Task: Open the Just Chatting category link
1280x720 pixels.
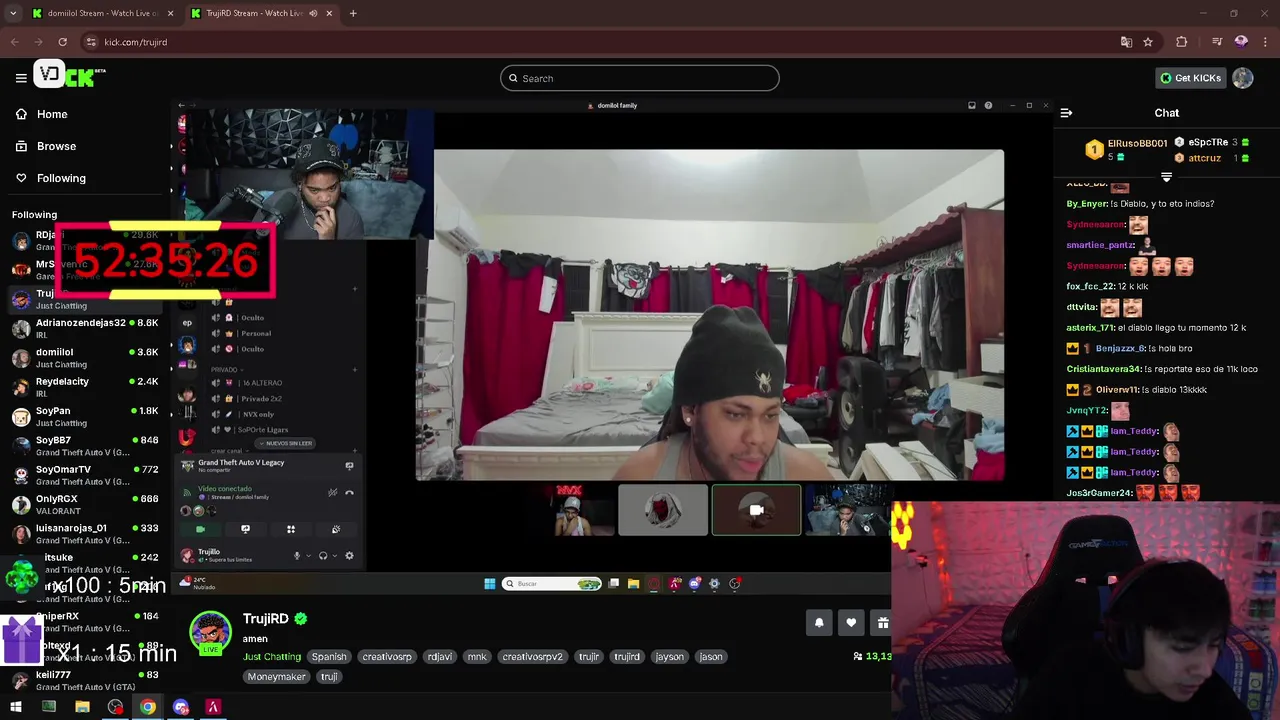Action: tap(272, 657)
